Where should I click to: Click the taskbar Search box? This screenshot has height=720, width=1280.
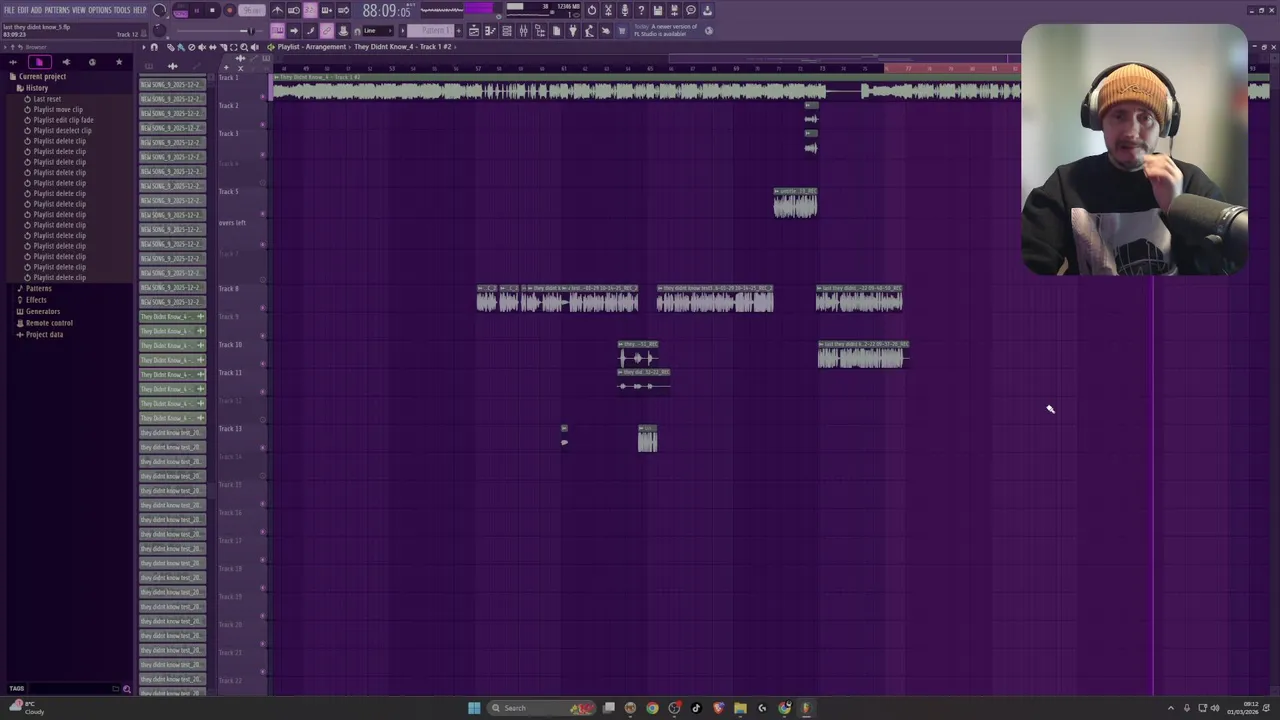coord(541,708)
